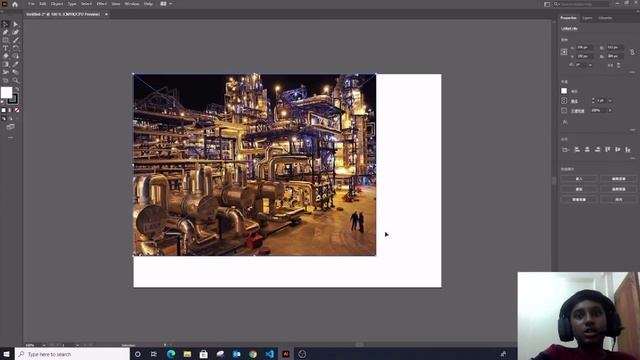Open the Effect menu
This screenshot has height=360, width=640.
click(x=102, y=4)
